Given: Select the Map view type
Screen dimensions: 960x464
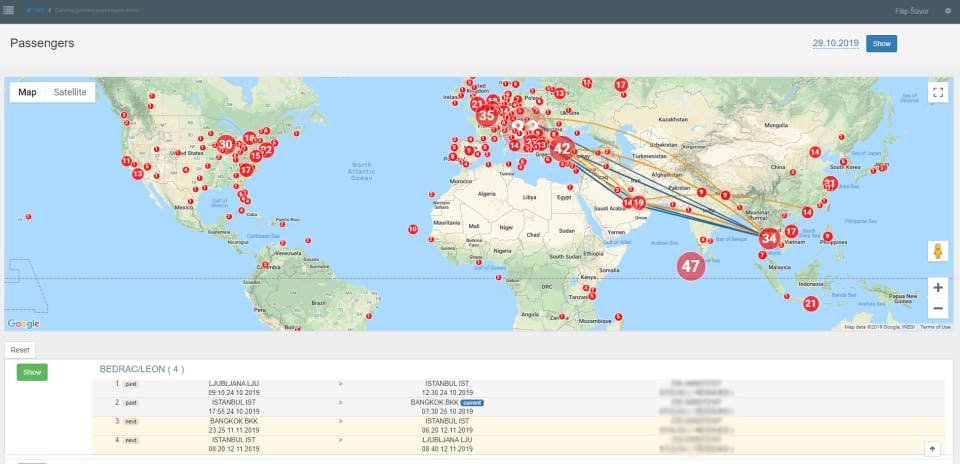Looking at the screenshot, I should click(28, 92).
